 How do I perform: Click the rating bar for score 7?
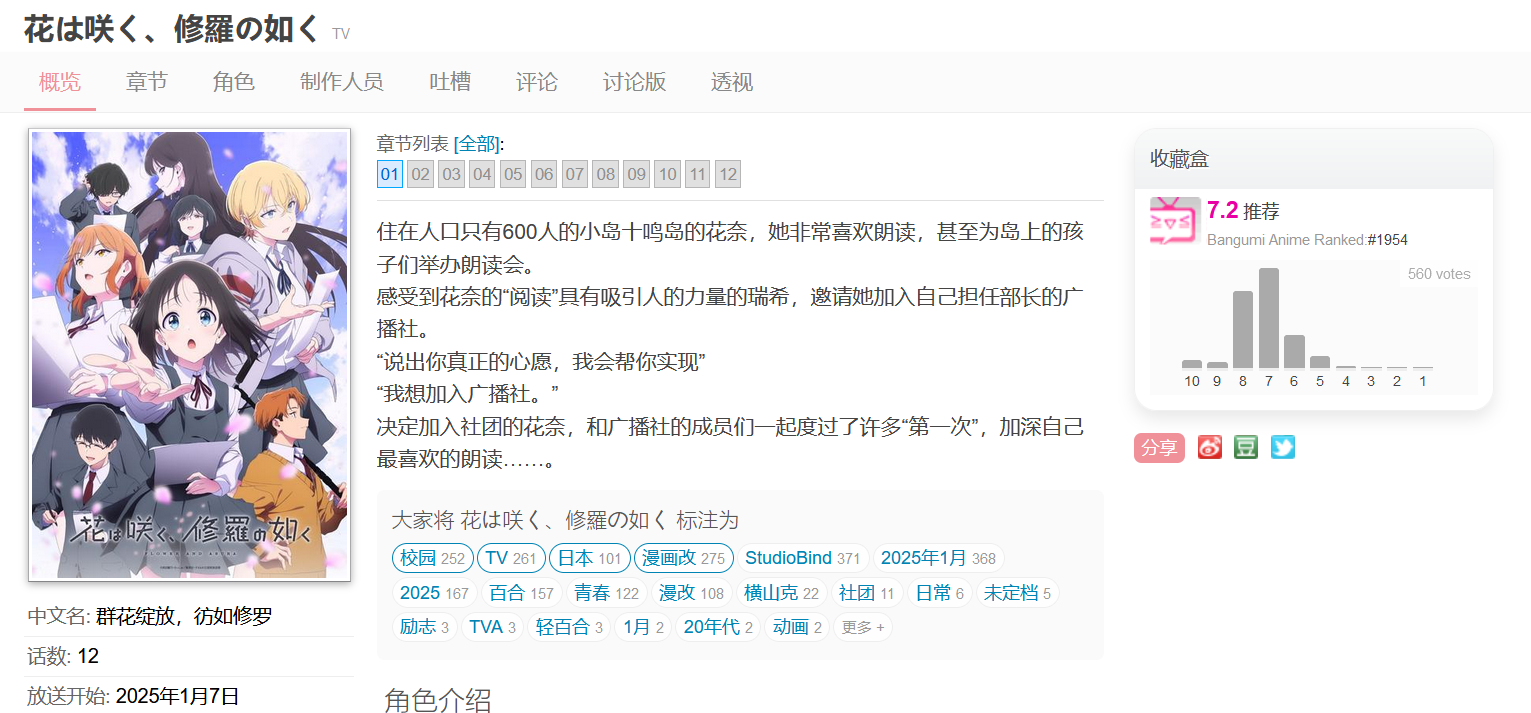coord(1269,318)
